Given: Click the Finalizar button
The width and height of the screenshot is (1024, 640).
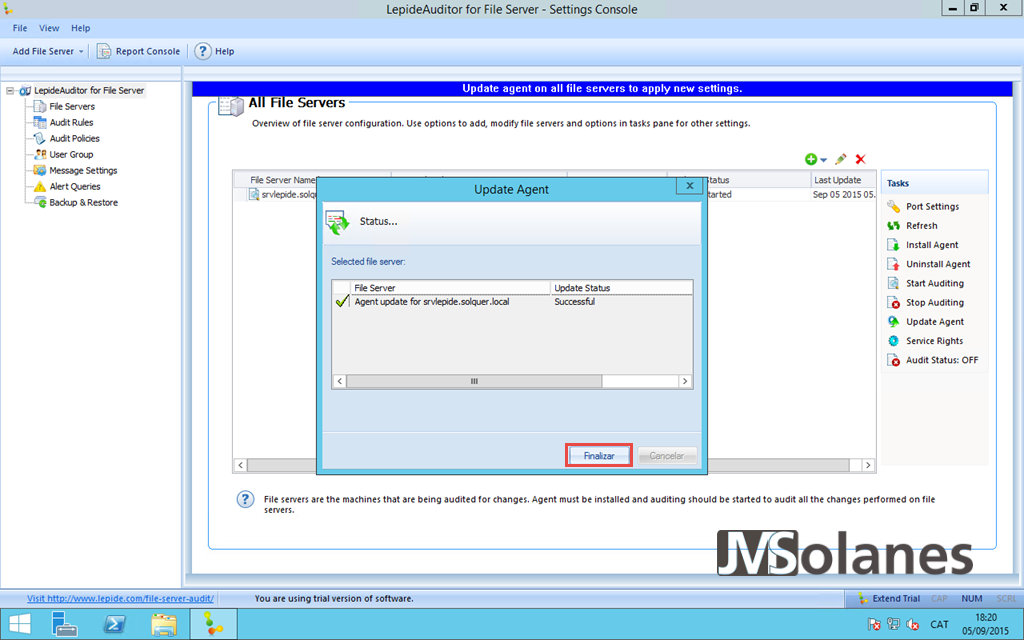Looking at the screenshot, I should 599,456.
